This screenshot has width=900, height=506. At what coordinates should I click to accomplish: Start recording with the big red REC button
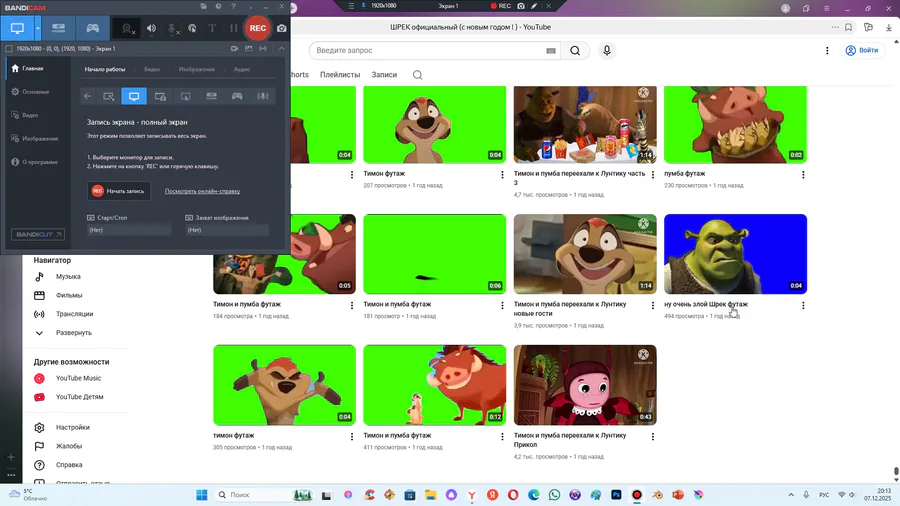(x=258, y=28)
